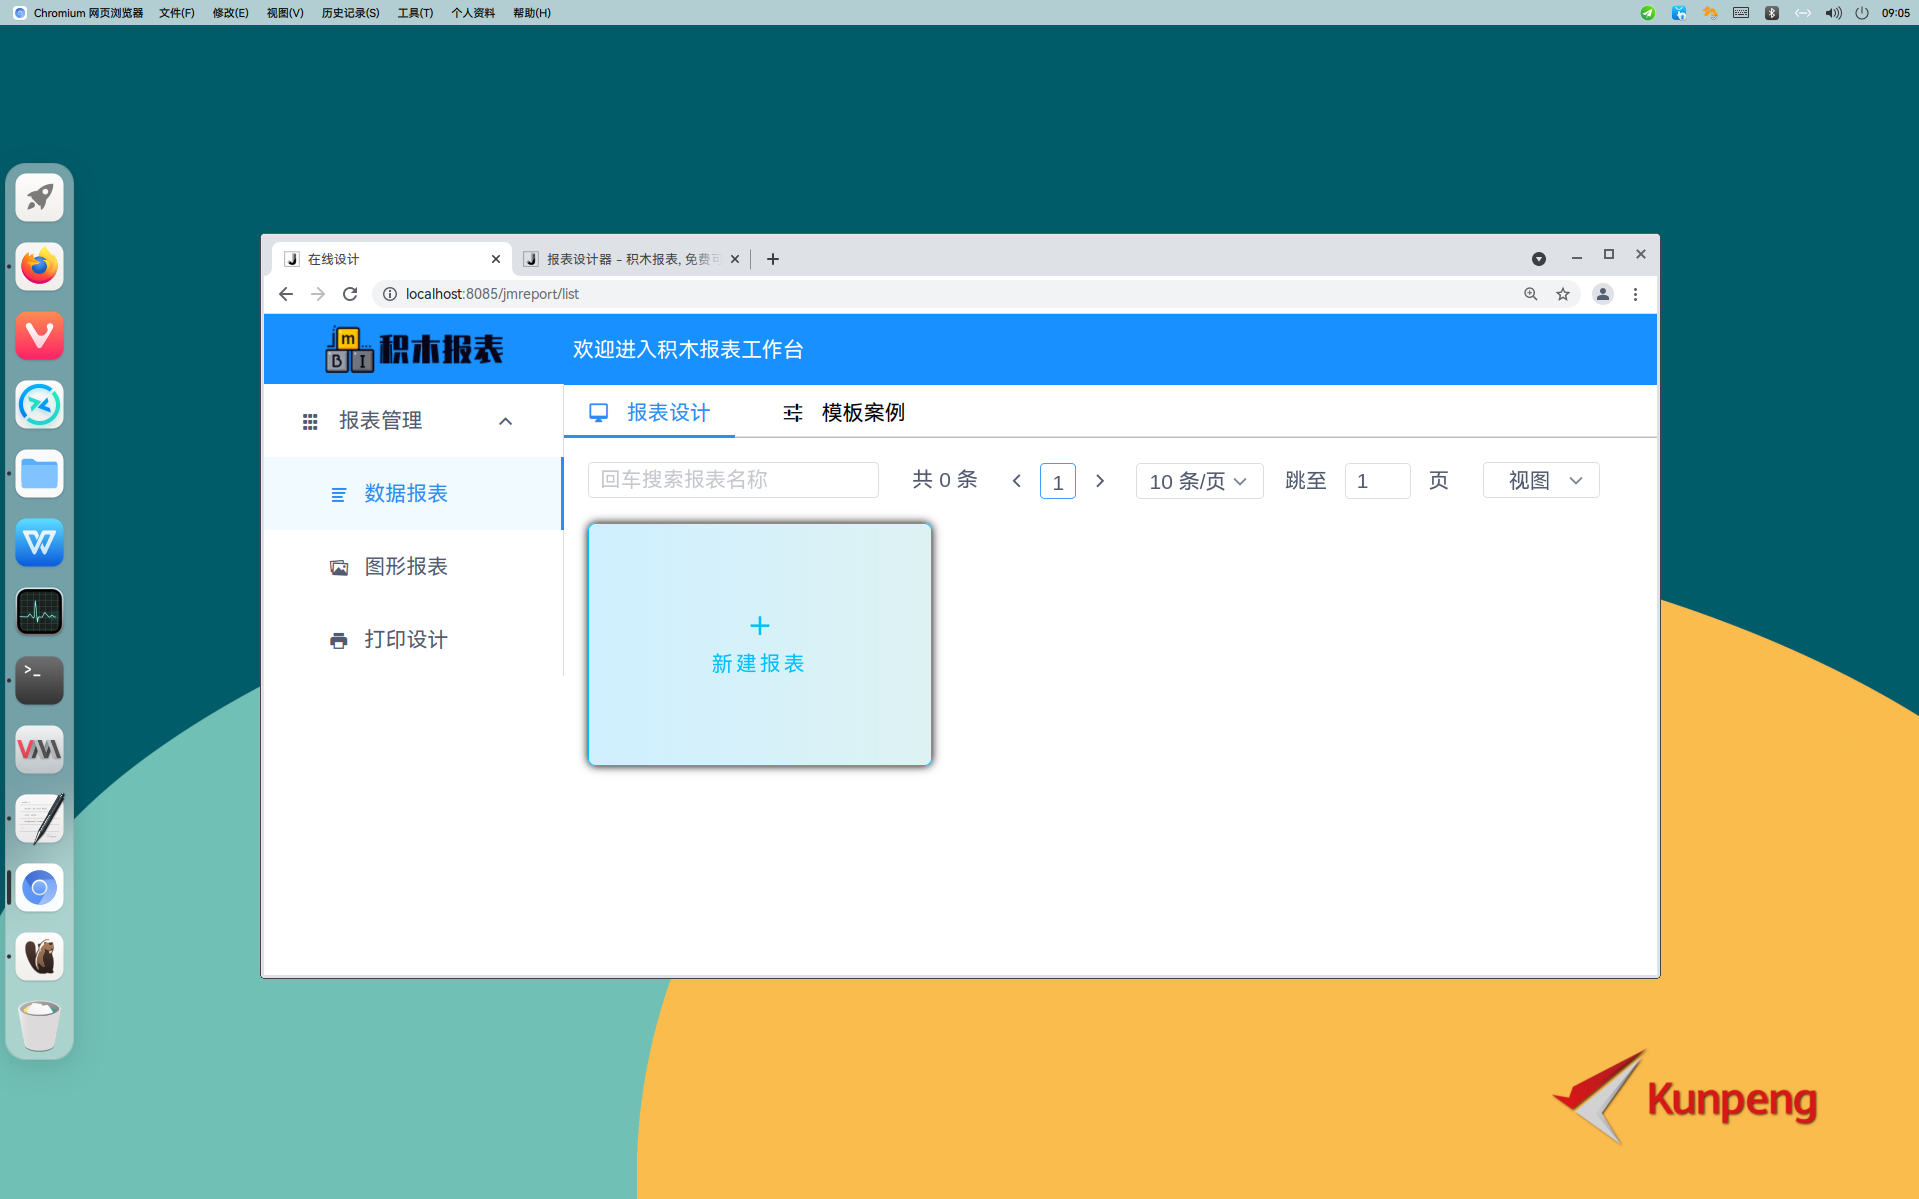Open the 10 条/页 page size dropdown
Viewport: 1919px width, 1199px height.
[x=1198, y=480]
